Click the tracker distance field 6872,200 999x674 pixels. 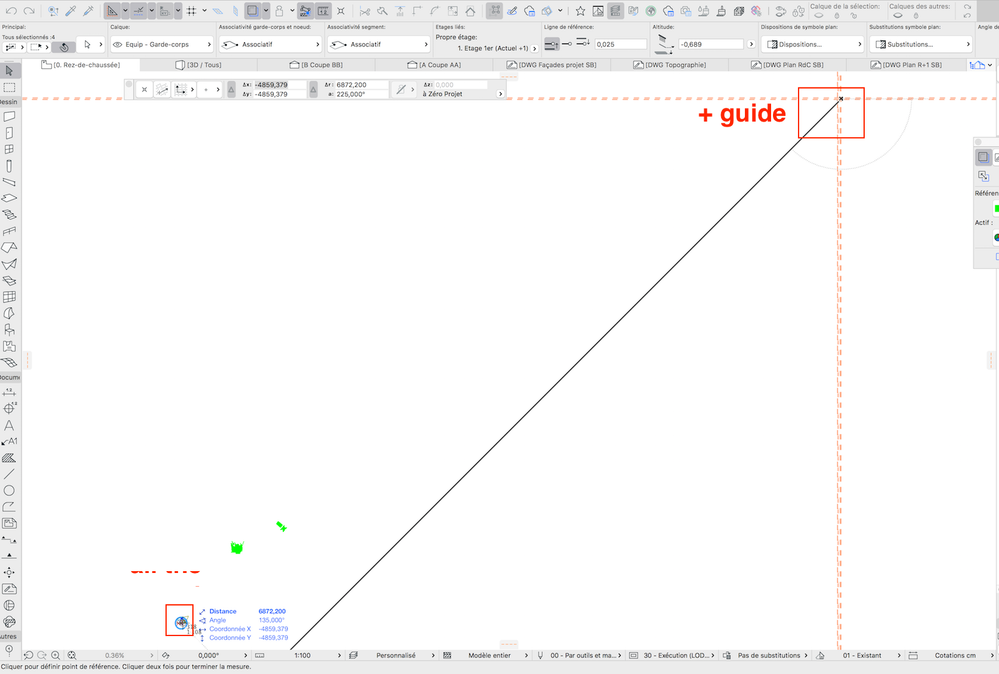[361, 85]
